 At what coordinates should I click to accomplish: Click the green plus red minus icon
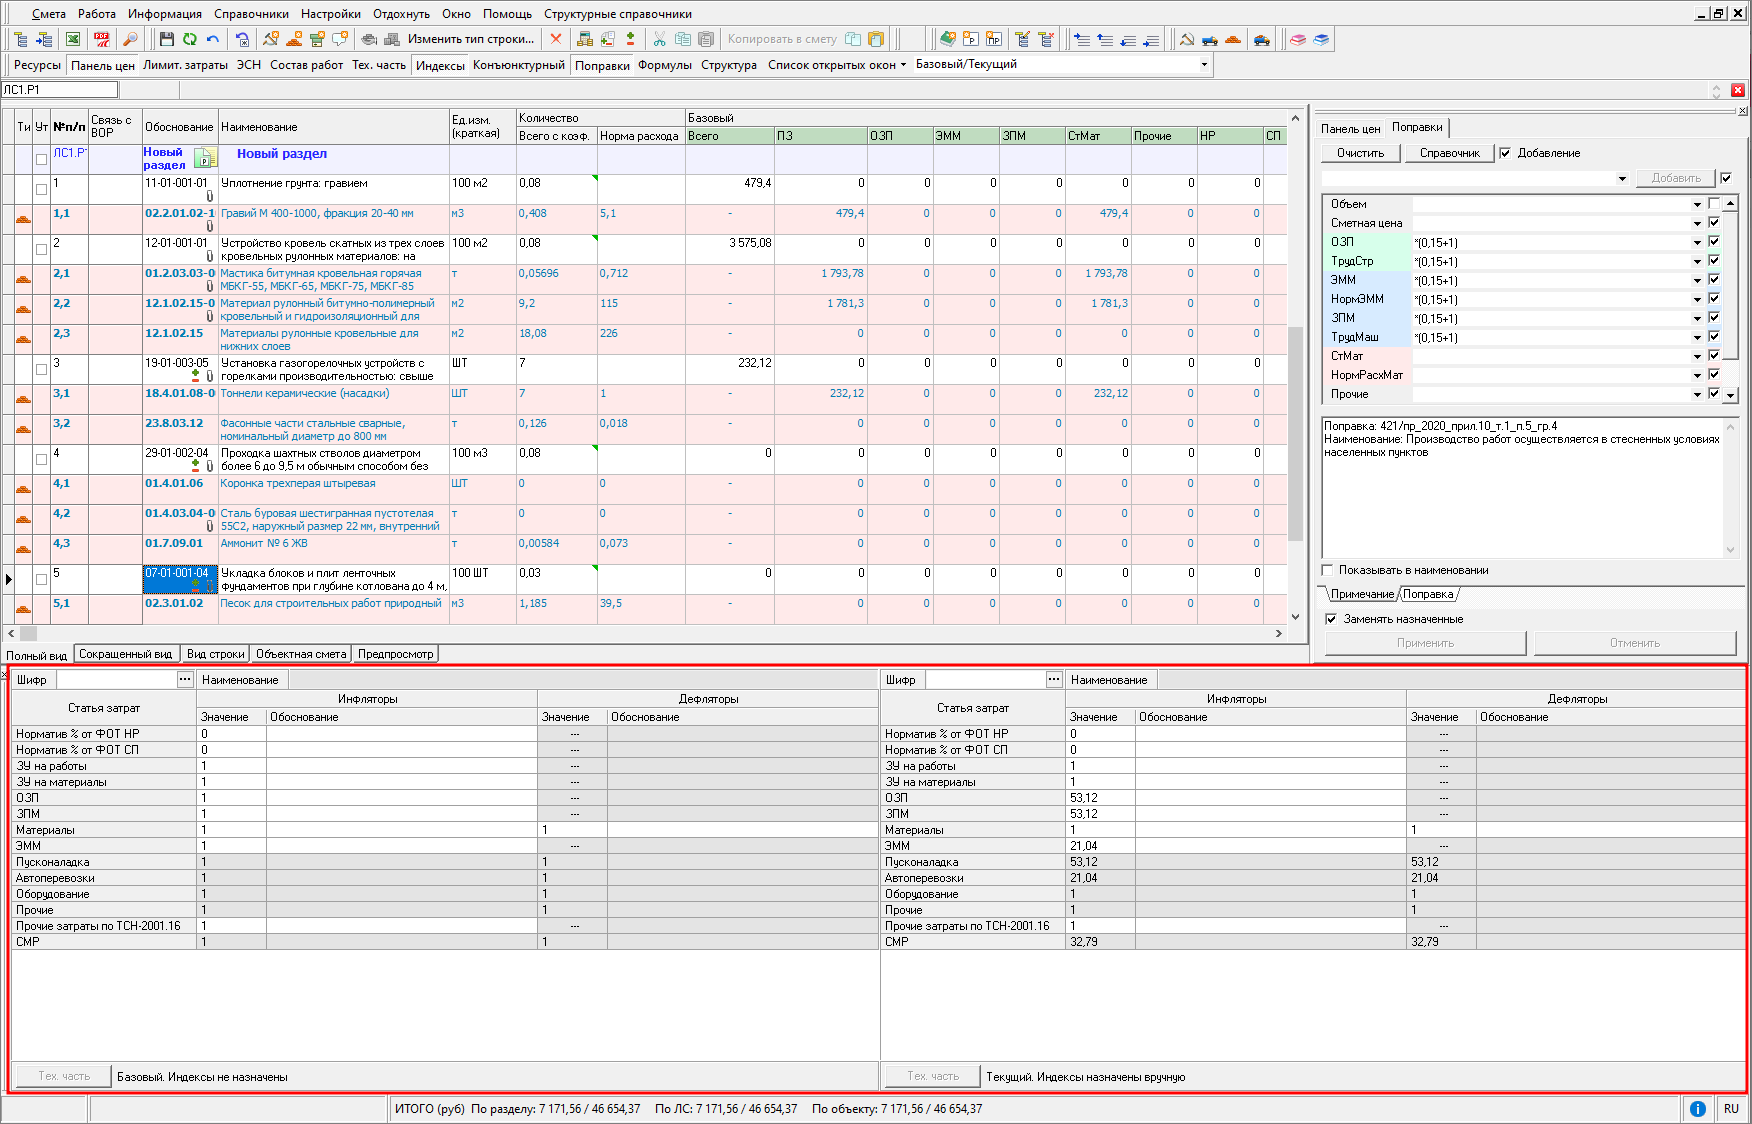630,39
